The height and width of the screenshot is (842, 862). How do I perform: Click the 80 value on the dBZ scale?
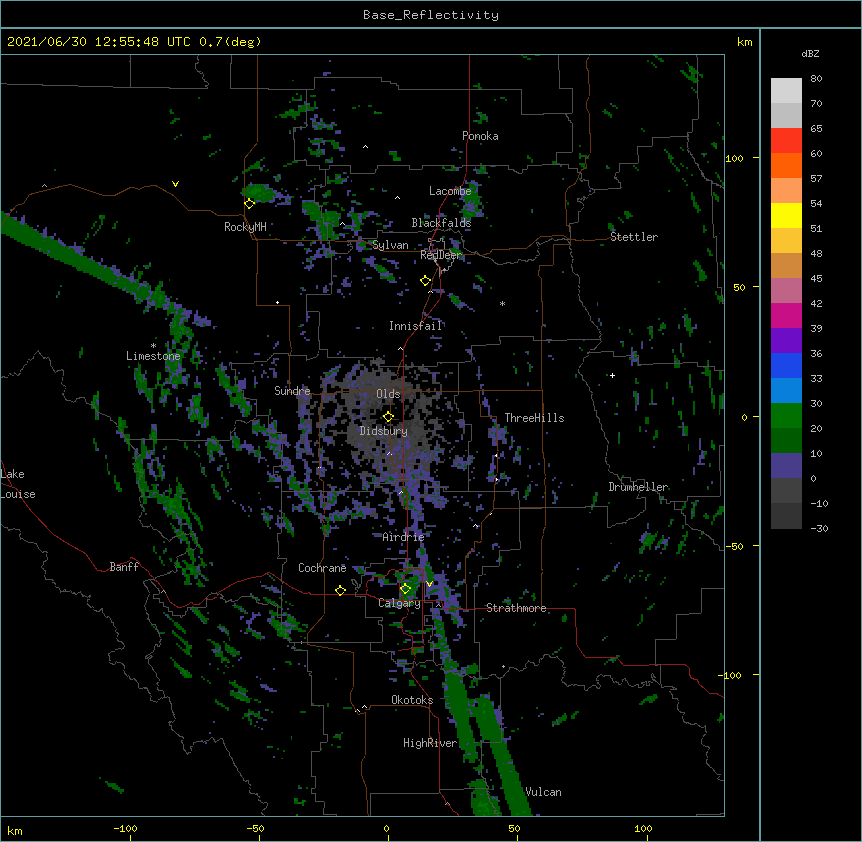(x=816, y=79)
